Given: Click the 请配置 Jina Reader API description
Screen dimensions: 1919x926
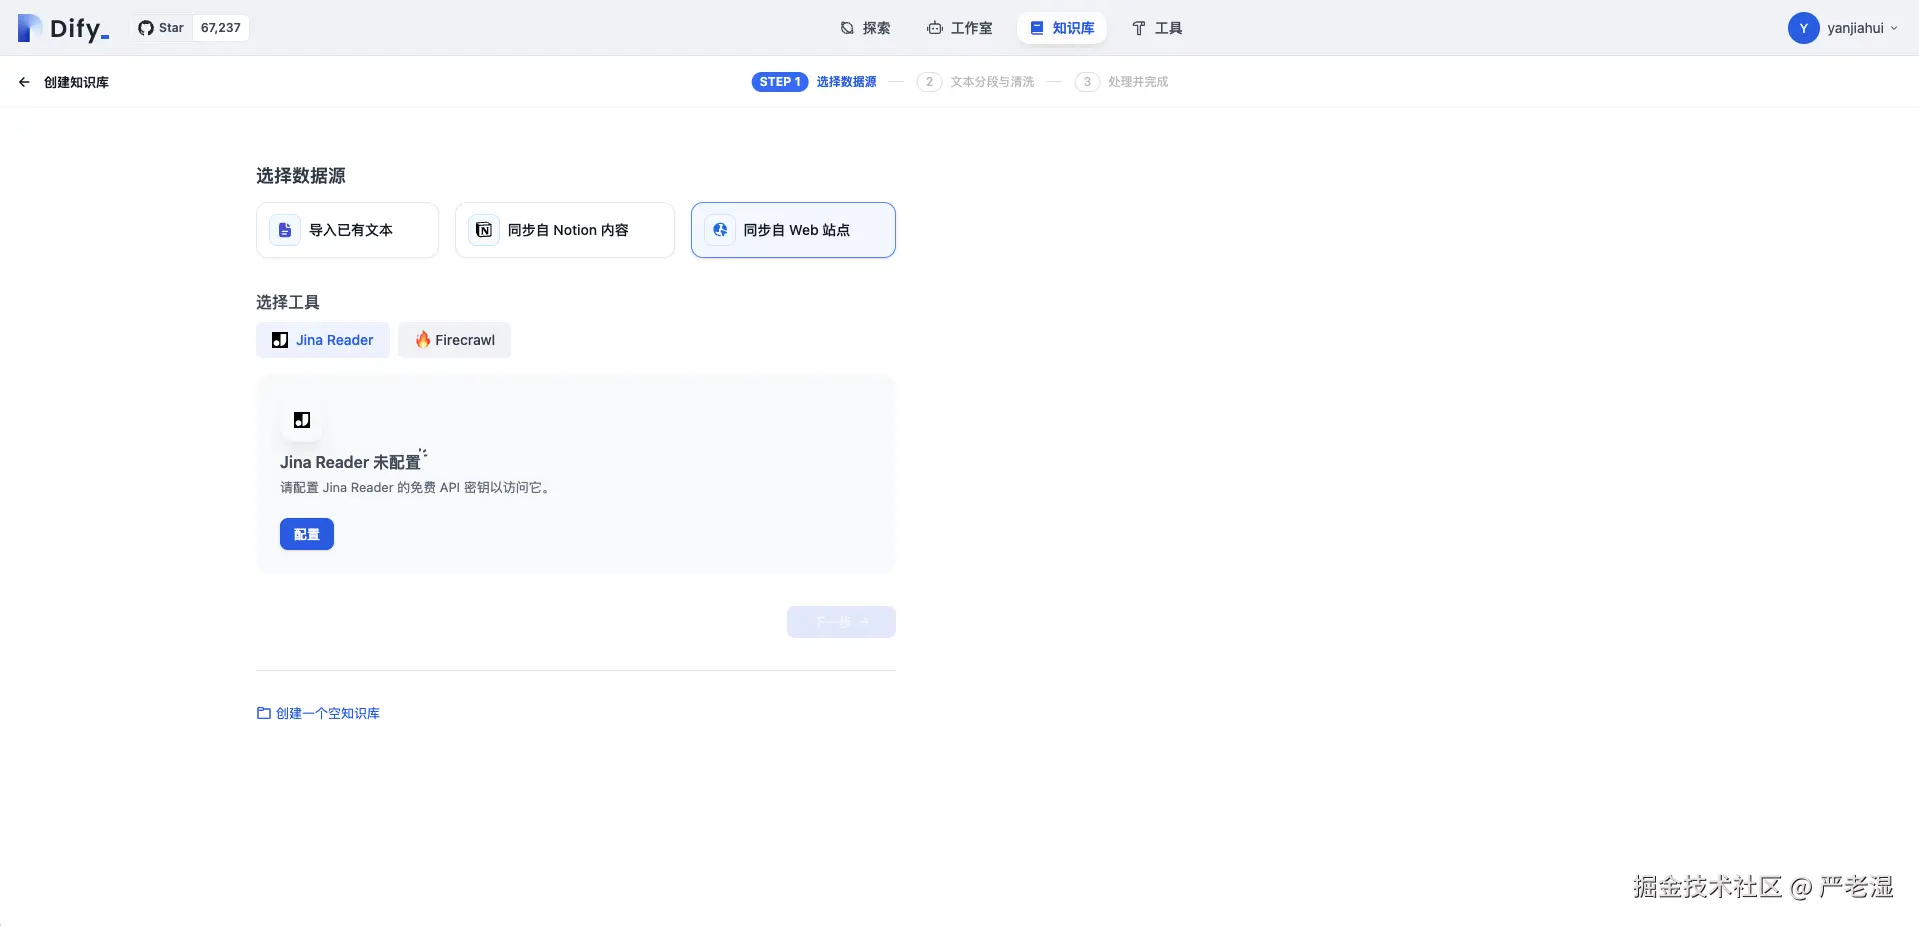Looking at the screenshot, I should tap(416, 488).
